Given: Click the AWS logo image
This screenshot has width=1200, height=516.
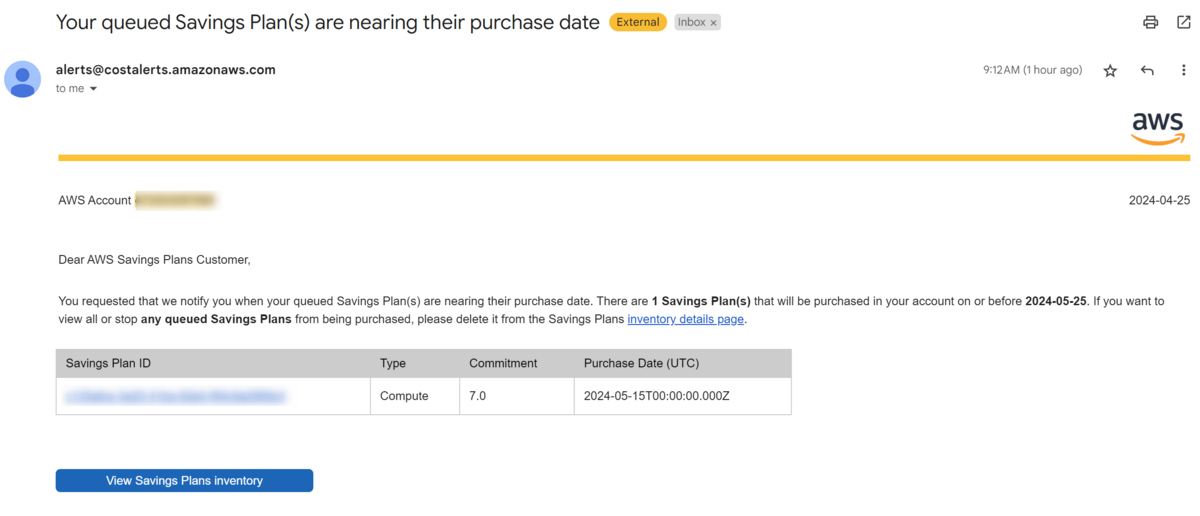Looking at the screenshot, I should pyautogui.click(x=1158, y=127).
